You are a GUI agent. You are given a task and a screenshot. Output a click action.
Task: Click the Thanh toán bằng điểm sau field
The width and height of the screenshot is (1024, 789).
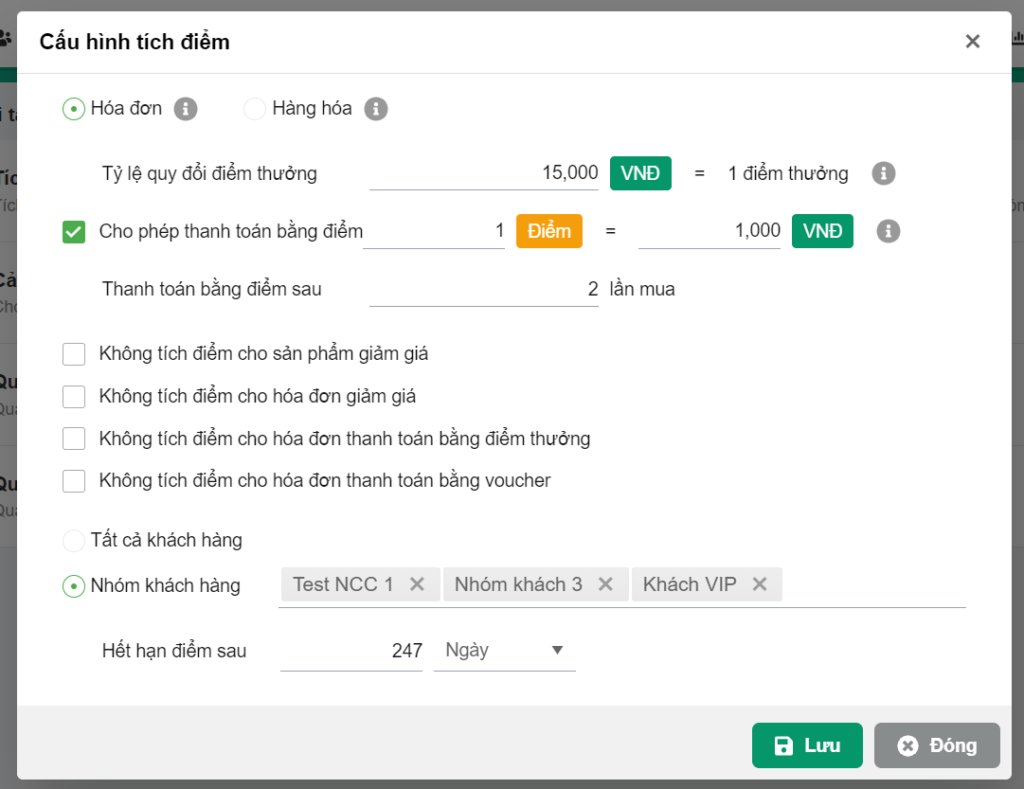[484, 290]
